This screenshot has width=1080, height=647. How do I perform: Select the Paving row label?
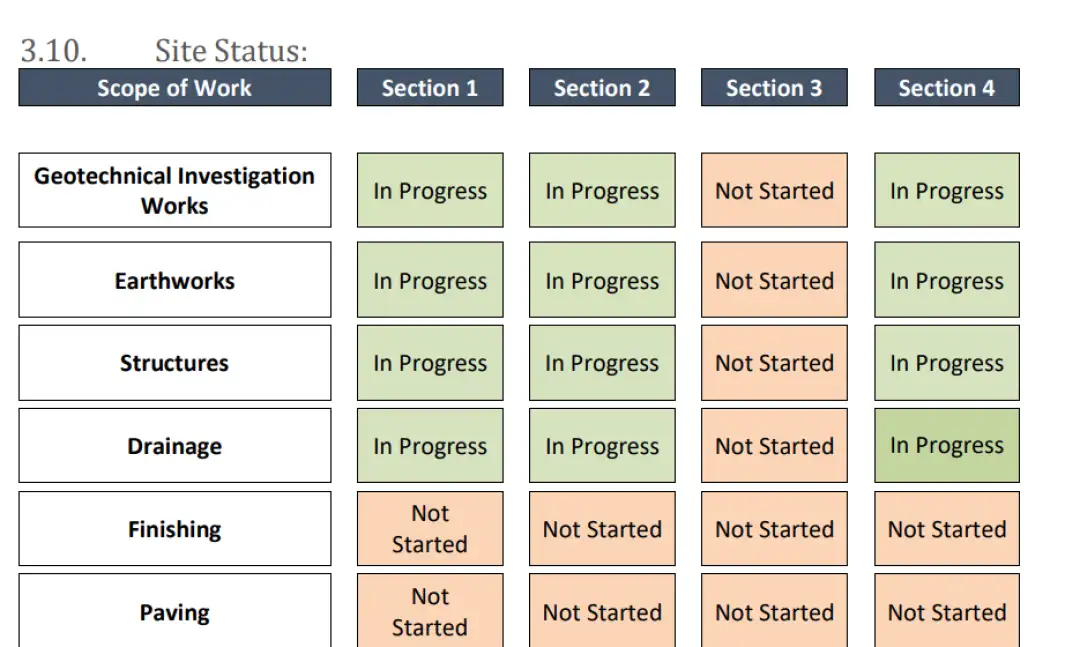174,611
